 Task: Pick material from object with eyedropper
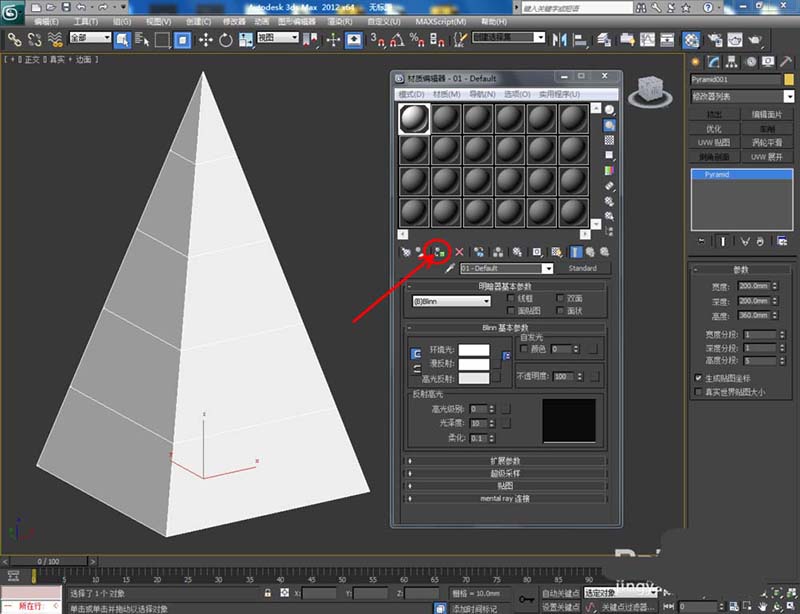pyautogui.click(x=450, y=269)
